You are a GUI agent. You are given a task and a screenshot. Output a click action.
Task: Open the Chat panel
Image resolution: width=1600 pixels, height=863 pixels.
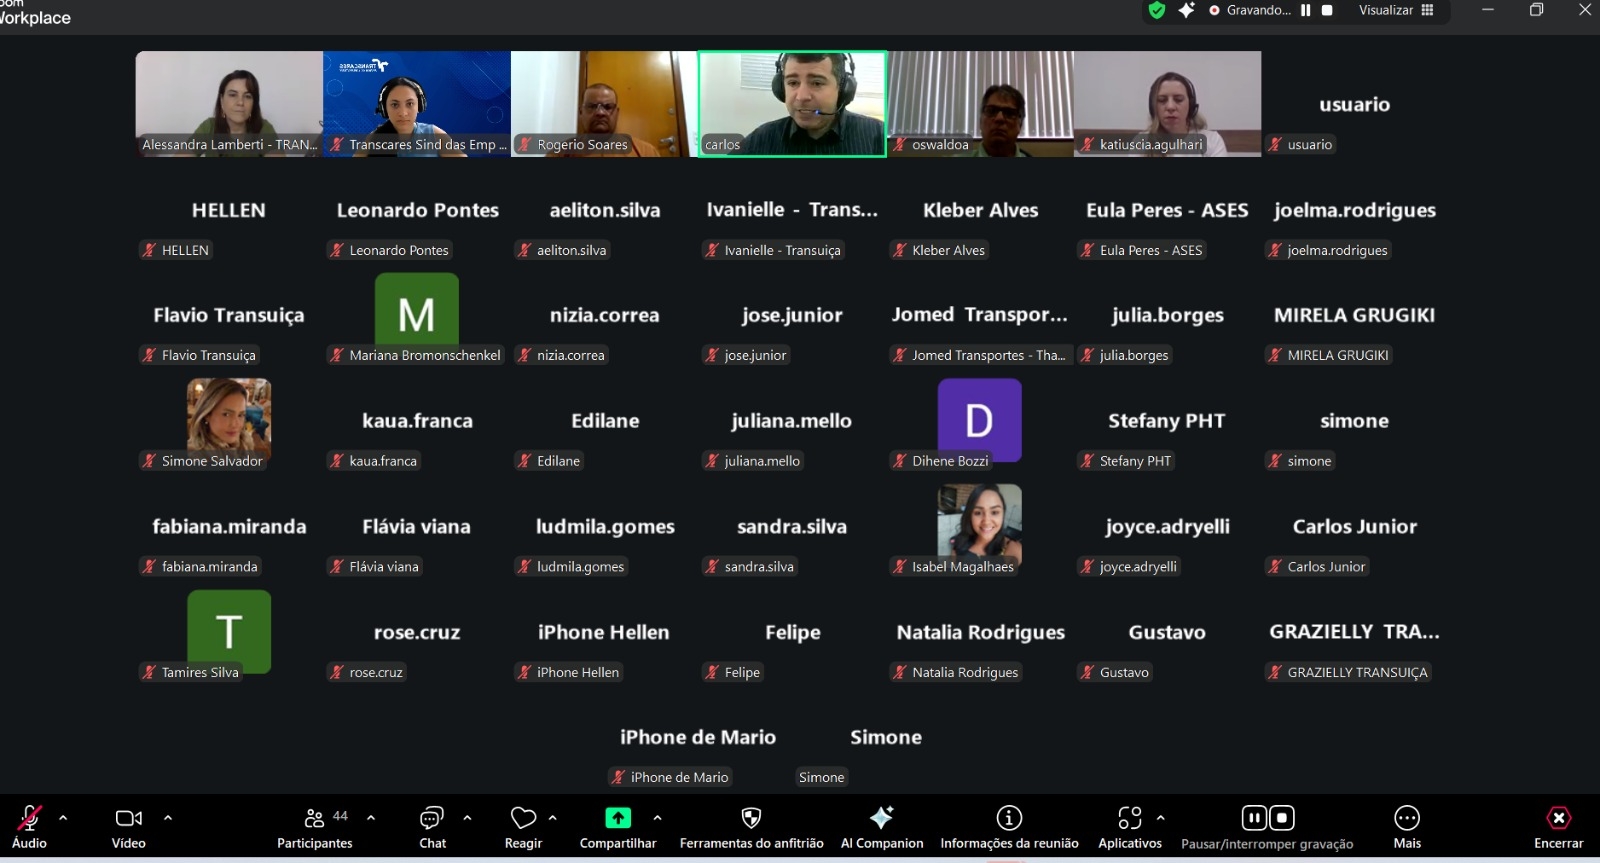tap(432, 827)
